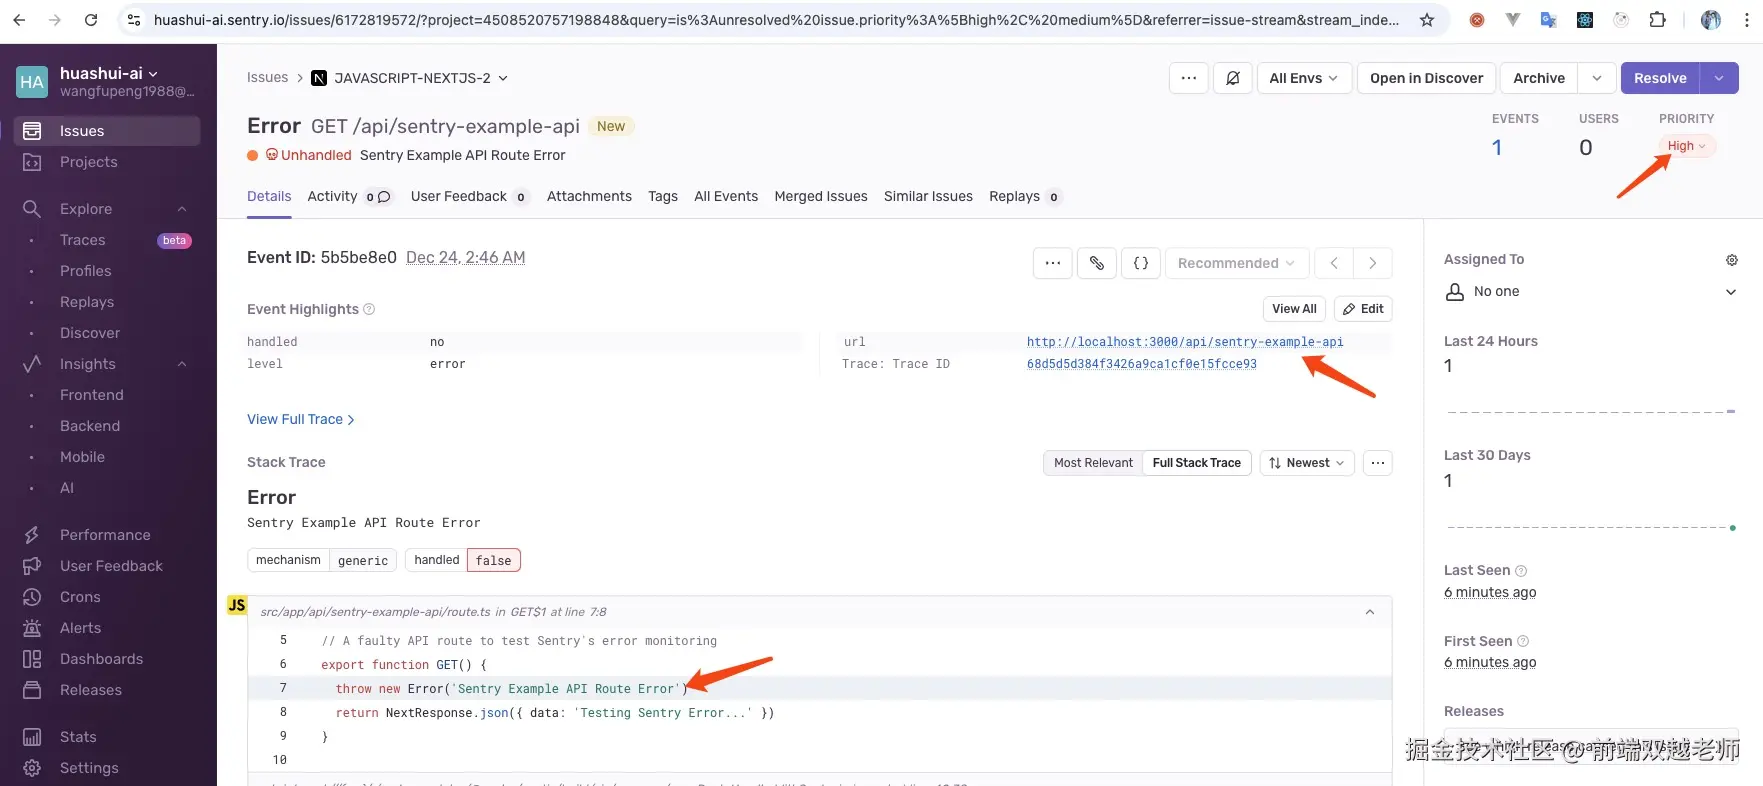Open event actions ellipsis button
1763x786 pixels.
coord(1053,263)
